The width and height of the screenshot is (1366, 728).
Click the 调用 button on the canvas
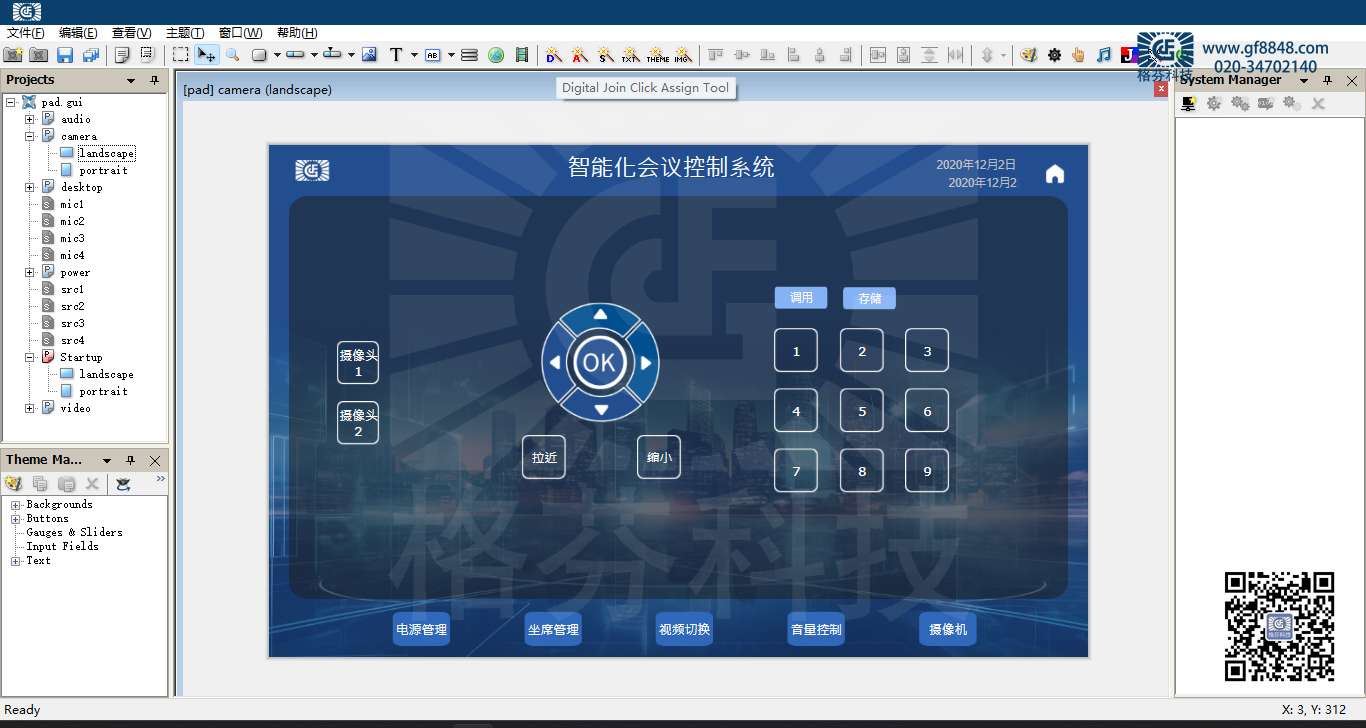[x=801, y=298]
